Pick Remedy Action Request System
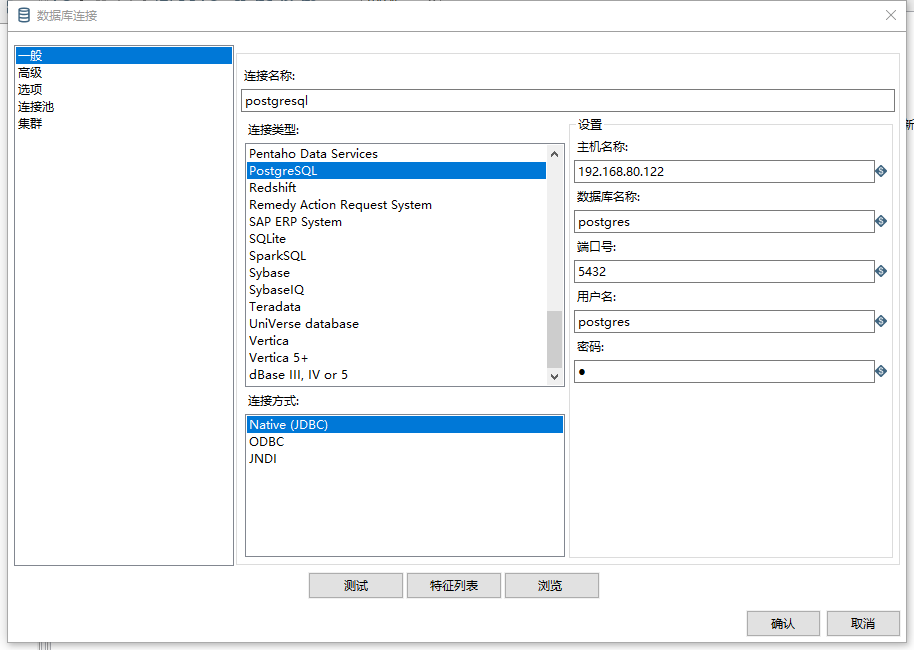 point(396,205)
